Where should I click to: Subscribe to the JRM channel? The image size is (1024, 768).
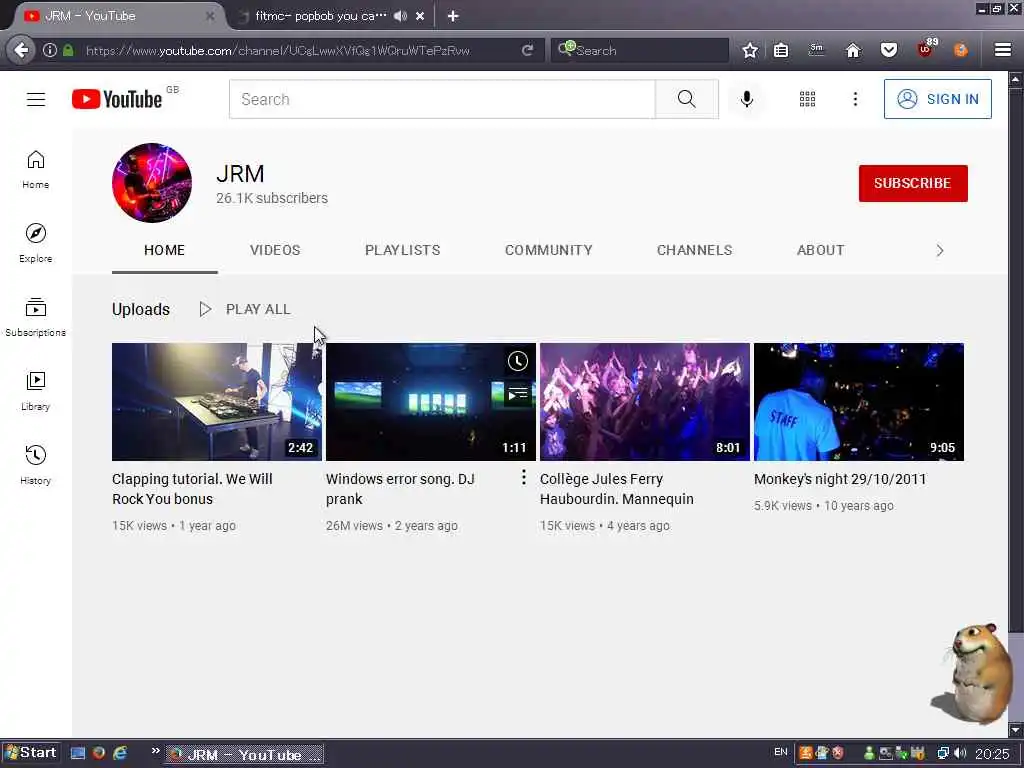(913, 183)
